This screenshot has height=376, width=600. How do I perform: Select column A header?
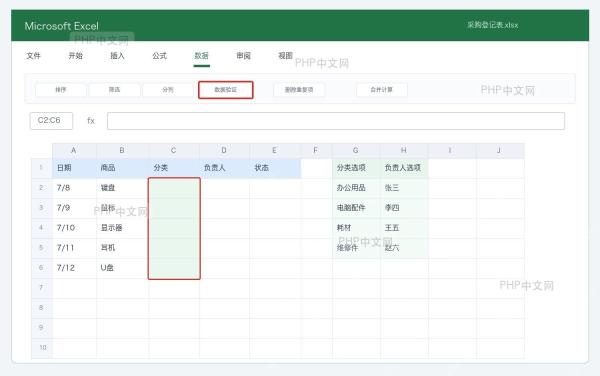coord(74,151)
